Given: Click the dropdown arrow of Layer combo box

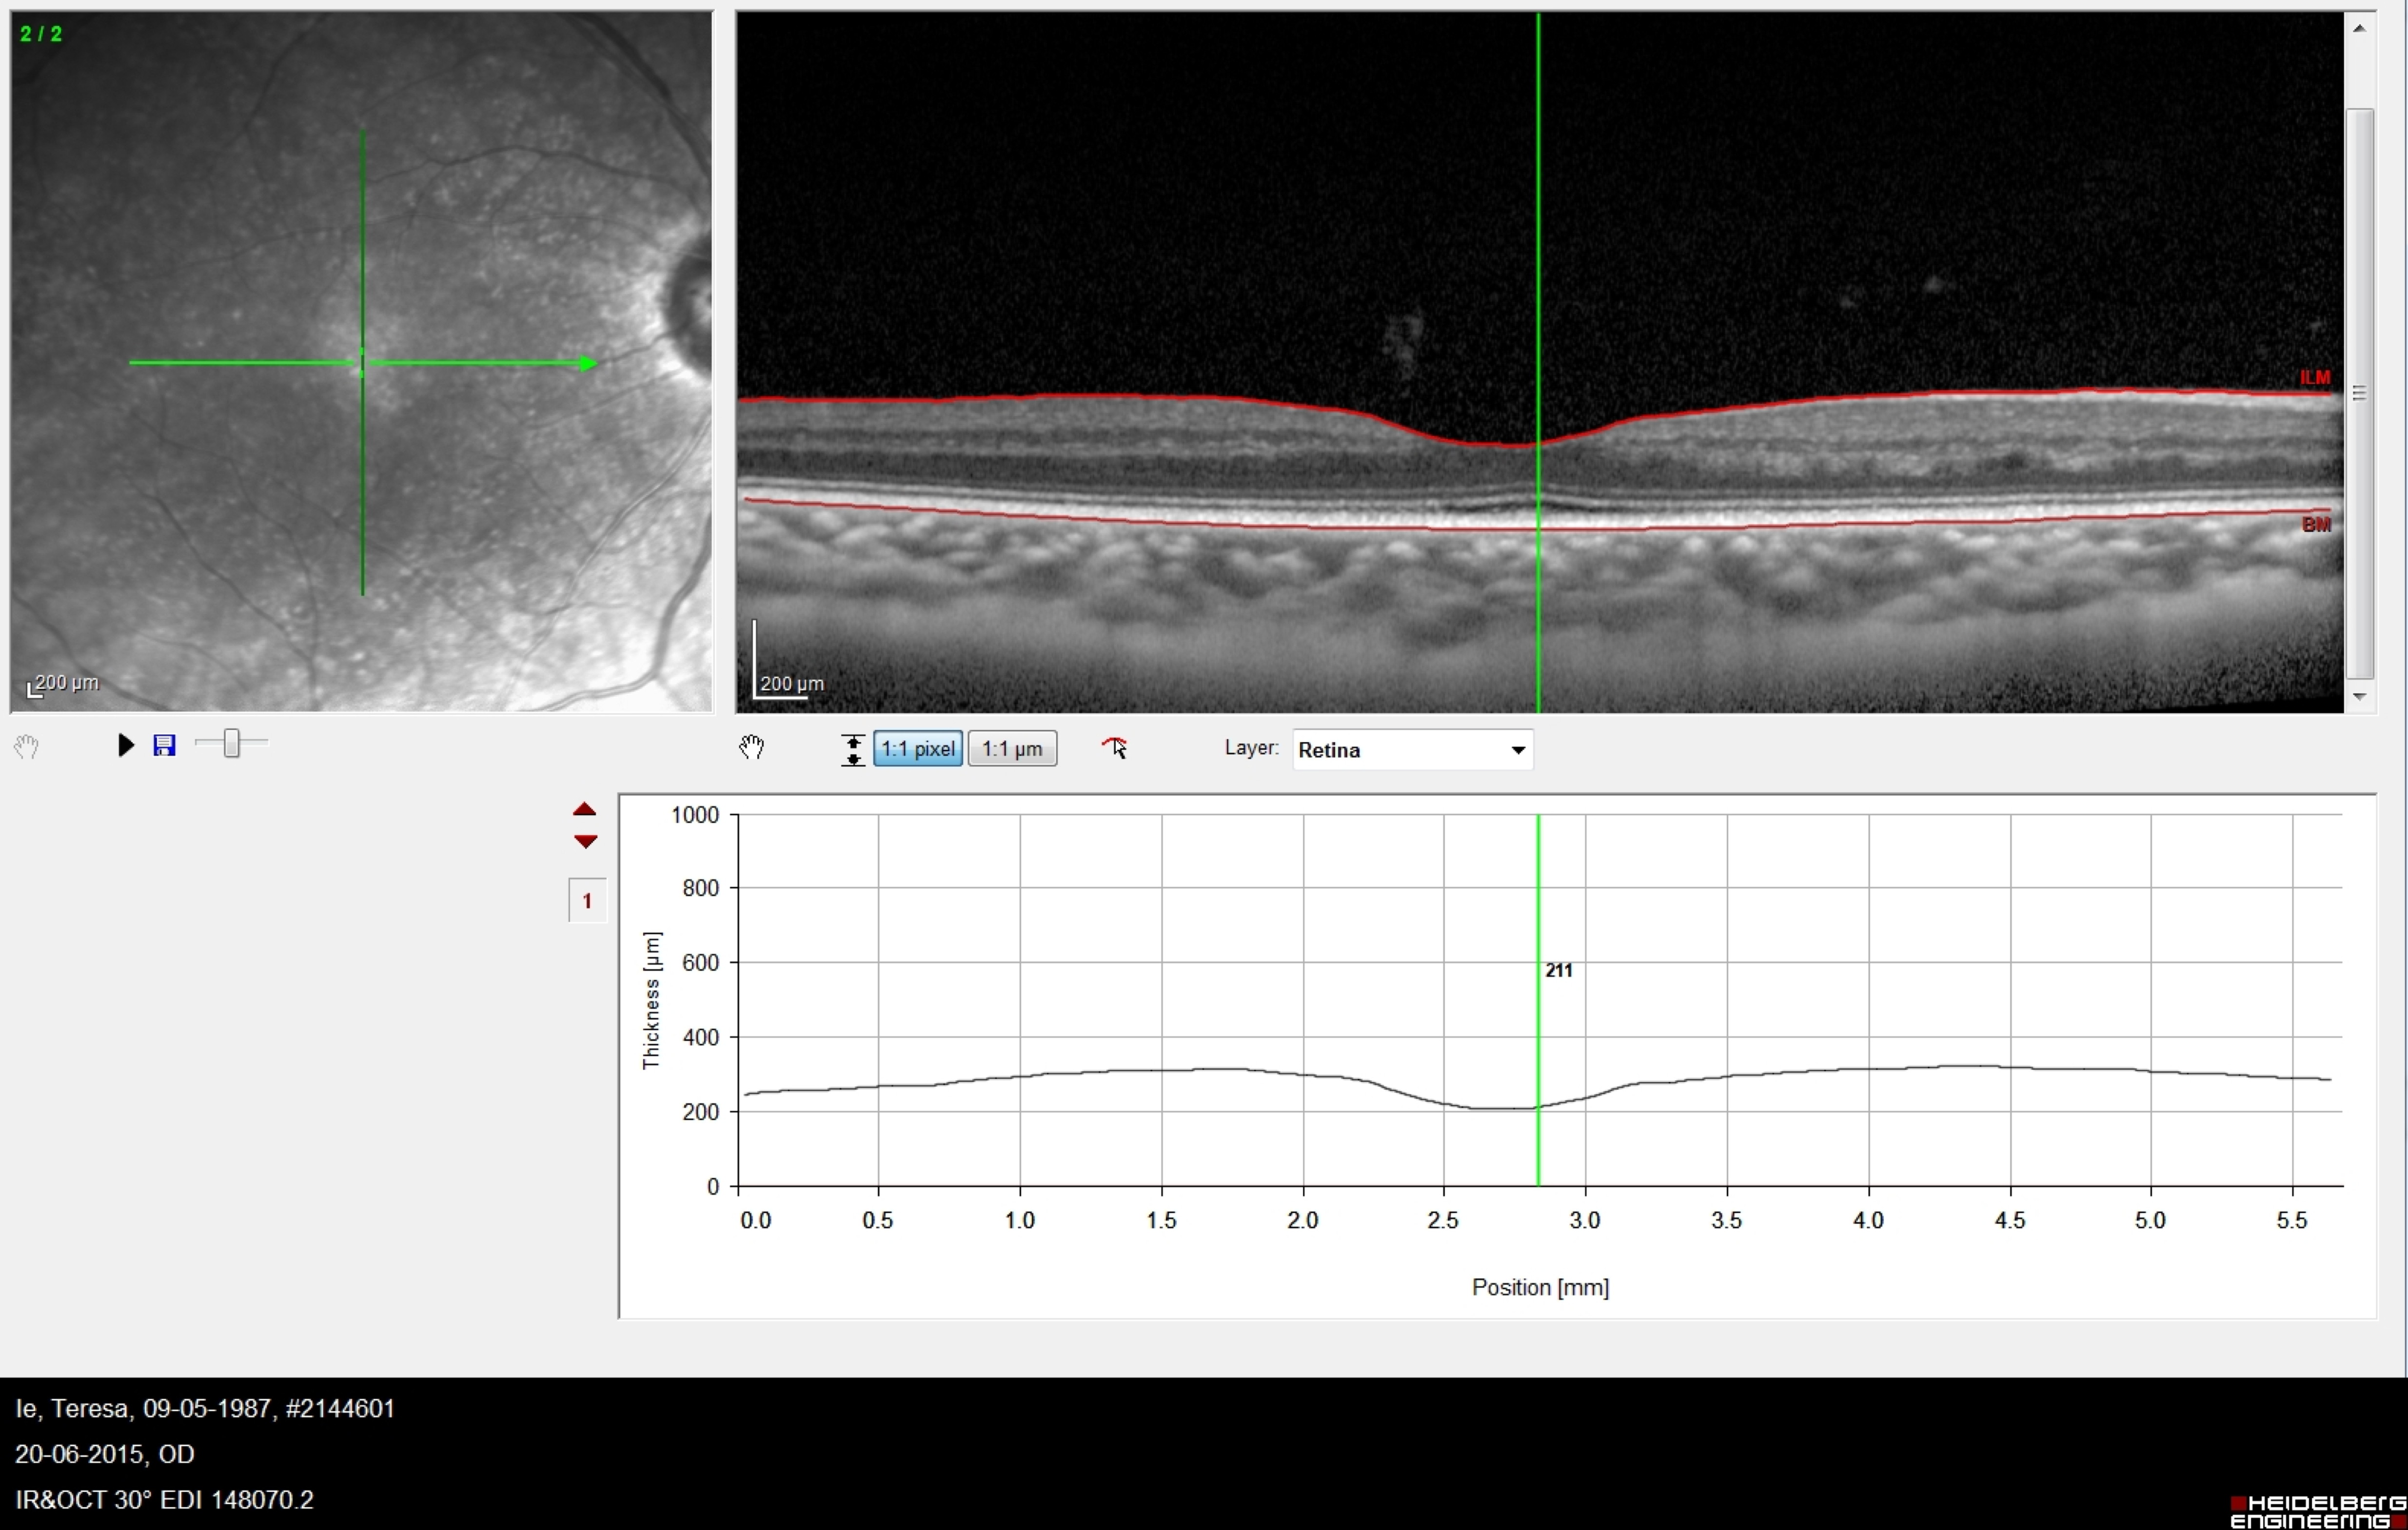Looking at the screenshot, I should [x=1517, y=750].
